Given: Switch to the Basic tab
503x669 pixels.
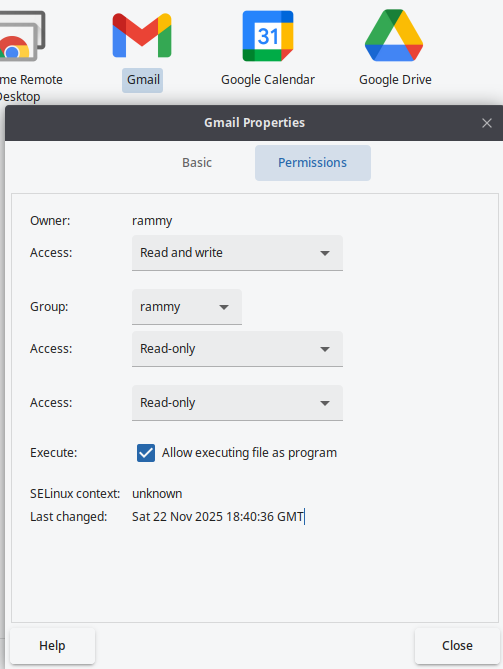Looking at the screenshot, I should tap(197, 163).
